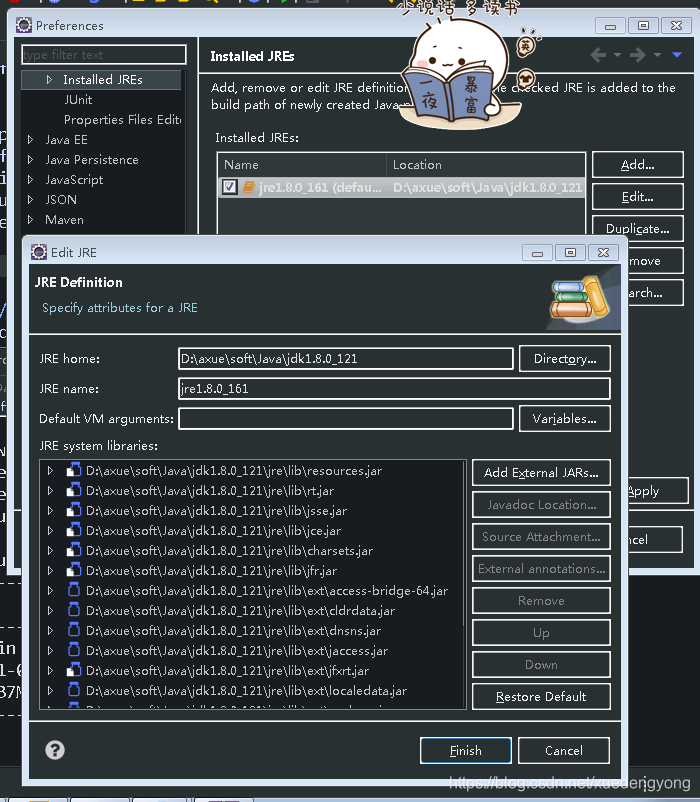Click Edit... in Preferences window
The width and height of the screenshot is (700, 802).
tap(638, 196)
